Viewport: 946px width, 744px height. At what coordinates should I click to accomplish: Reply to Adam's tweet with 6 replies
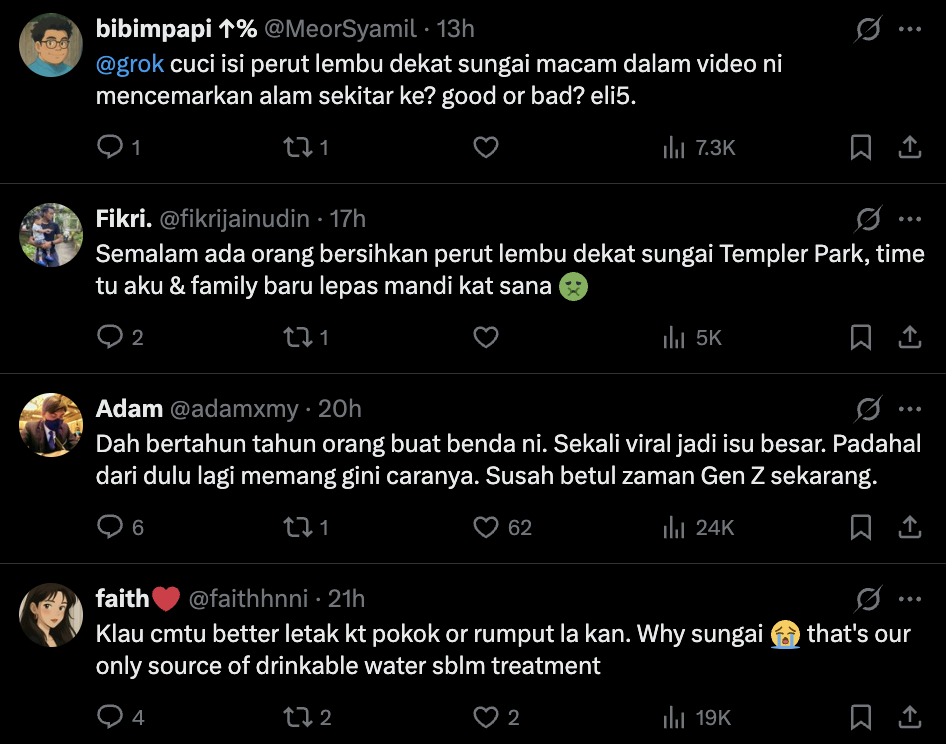click(x=109, y=528)
